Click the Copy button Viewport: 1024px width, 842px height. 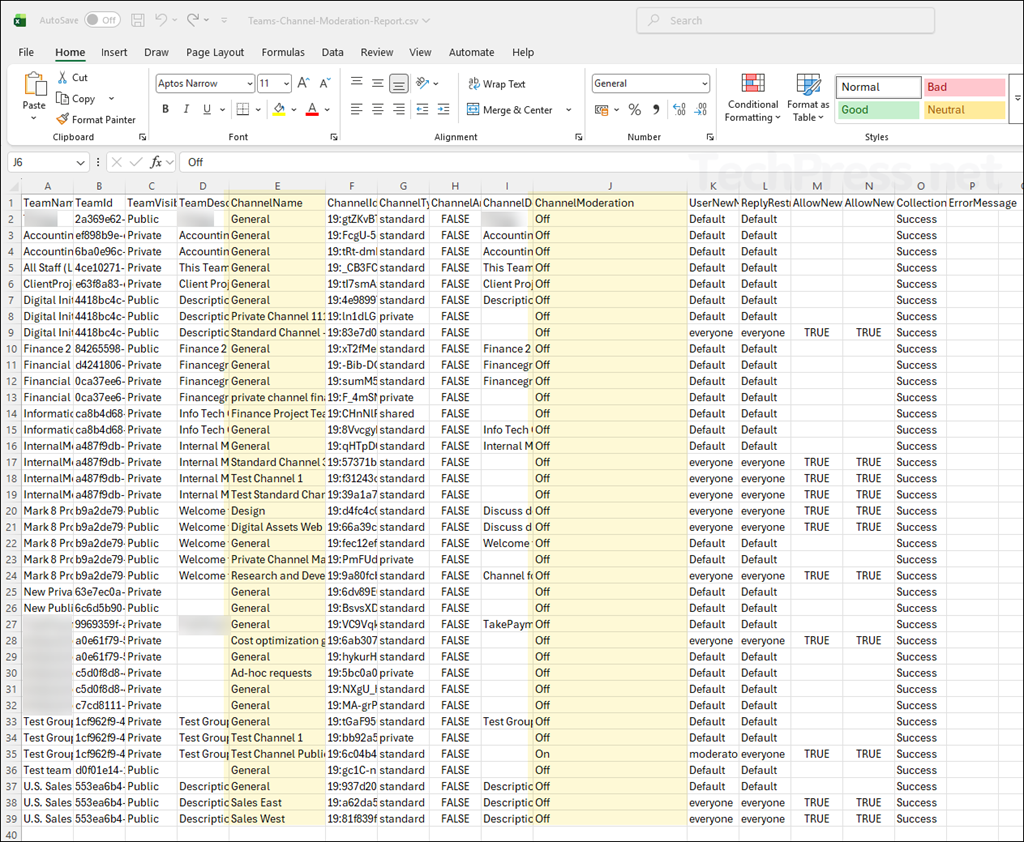(x=76, y=99)
